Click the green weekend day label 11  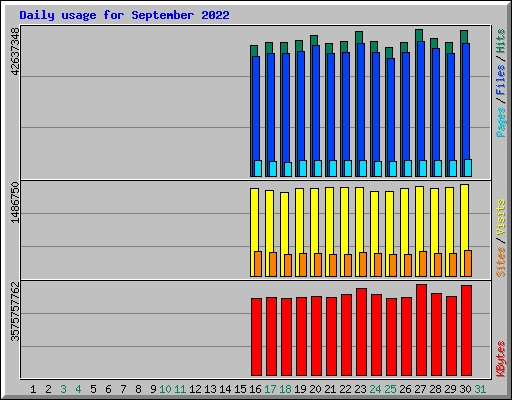pyautogui.click(x=180, y=389)
